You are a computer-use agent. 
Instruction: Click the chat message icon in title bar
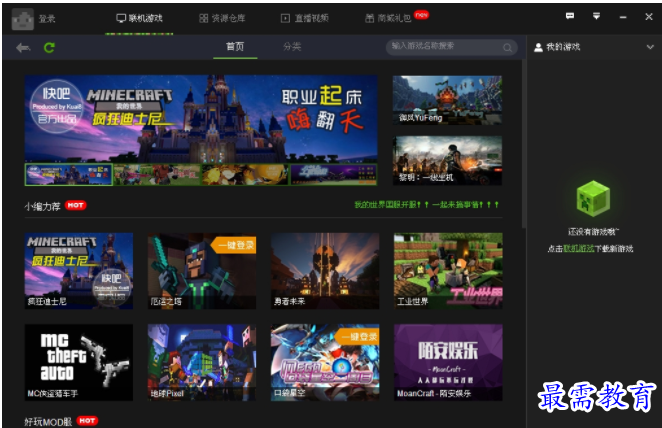570,16
